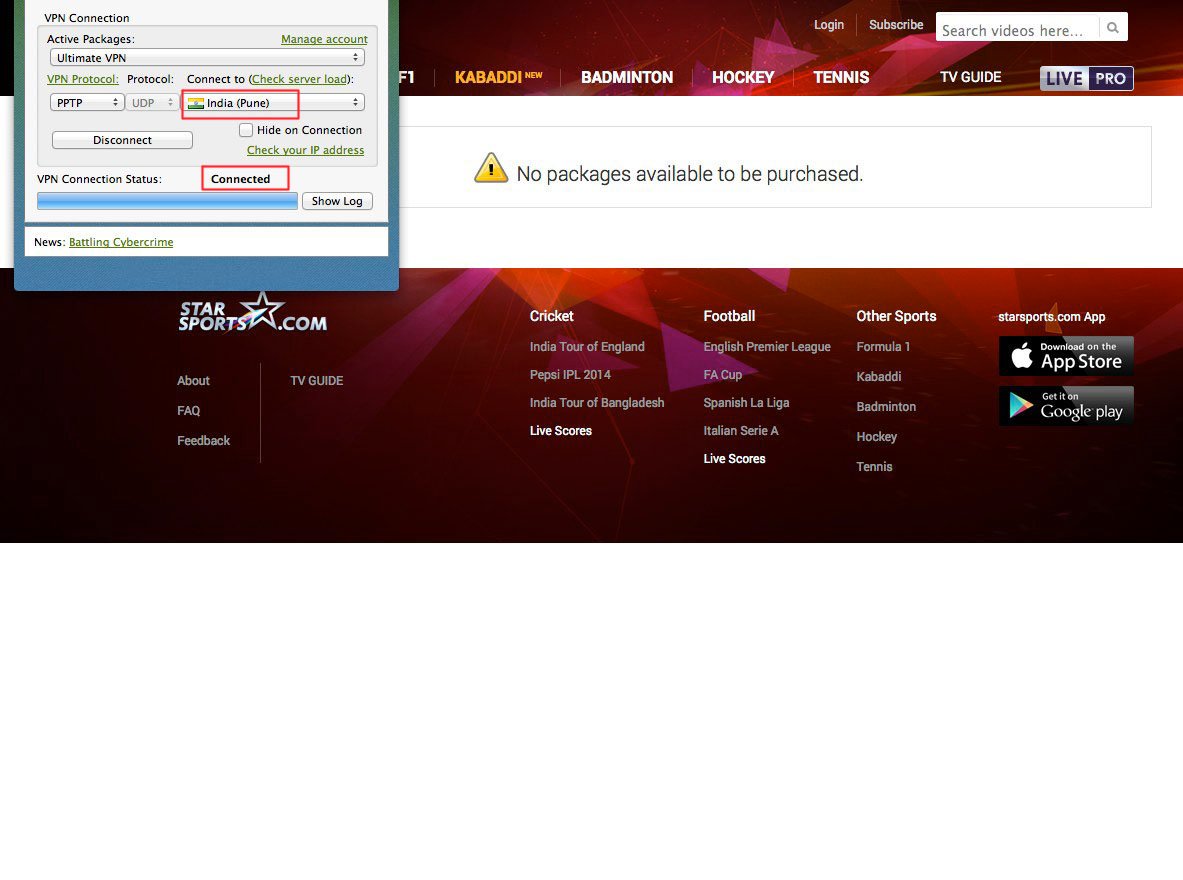Open India Tour of England link
Viewport: 1183px width, 880px height.
click(587, 347)
